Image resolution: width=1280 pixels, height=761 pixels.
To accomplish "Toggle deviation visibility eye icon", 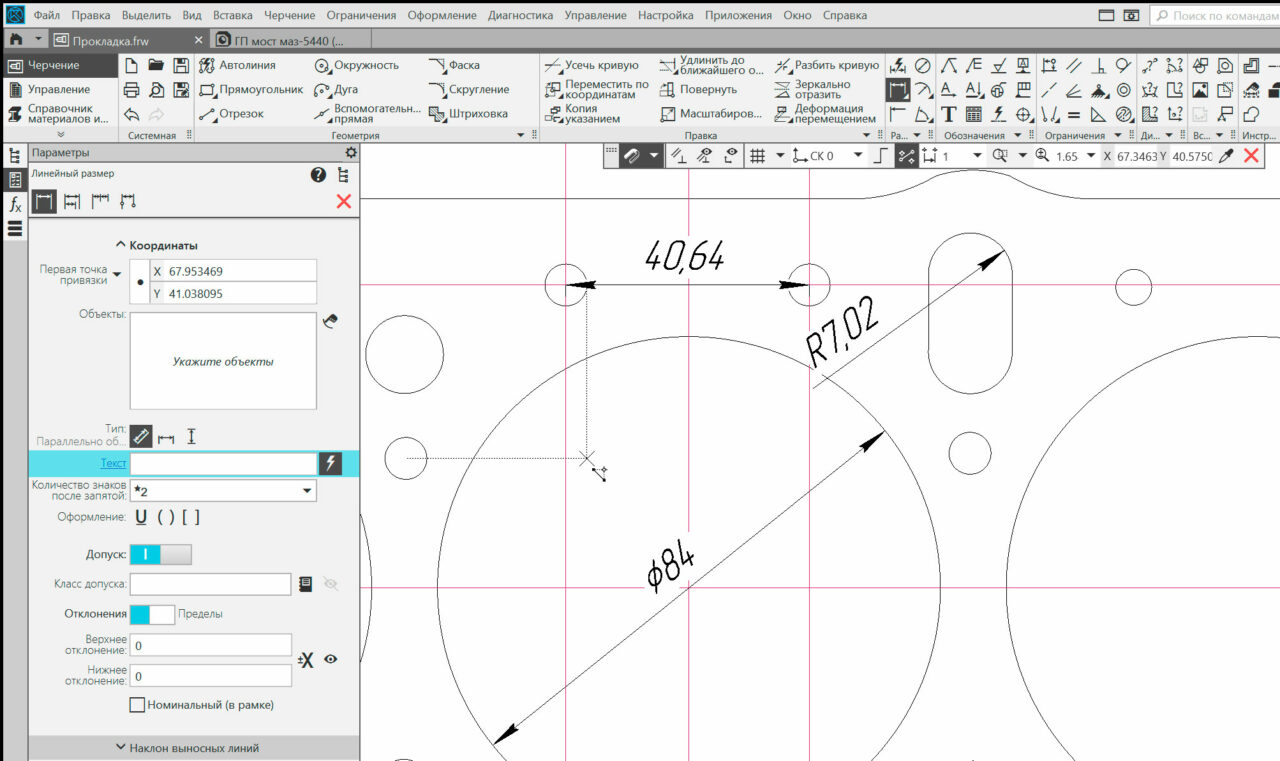I will point(330,659).
